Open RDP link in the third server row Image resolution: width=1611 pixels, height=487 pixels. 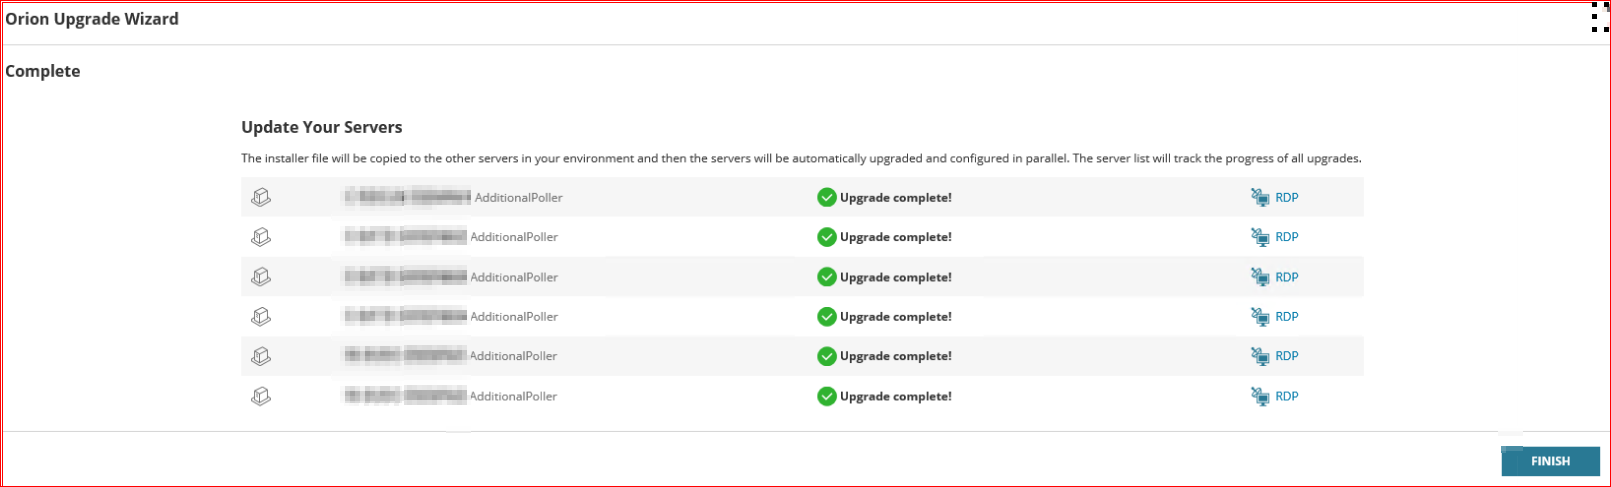(1286, 277)
